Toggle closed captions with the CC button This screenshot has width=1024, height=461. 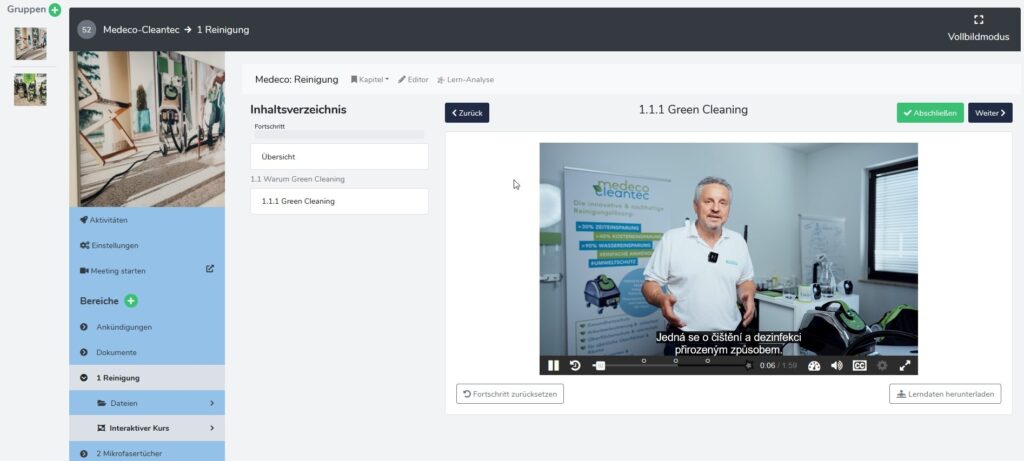point(859,366)
